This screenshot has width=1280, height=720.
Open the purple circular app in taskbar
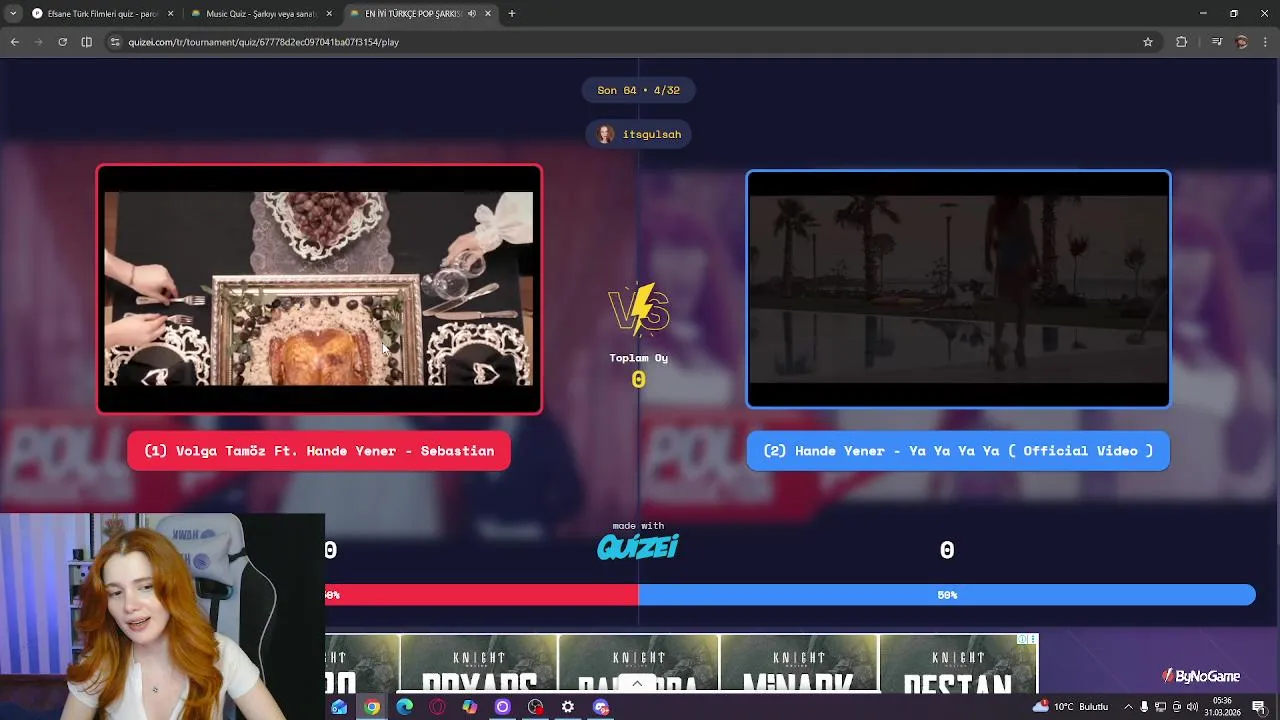502,707
